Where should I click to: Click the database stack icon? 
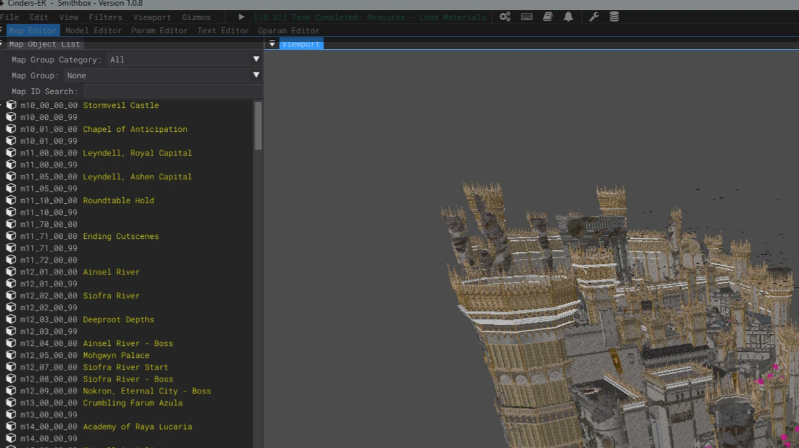614,17
